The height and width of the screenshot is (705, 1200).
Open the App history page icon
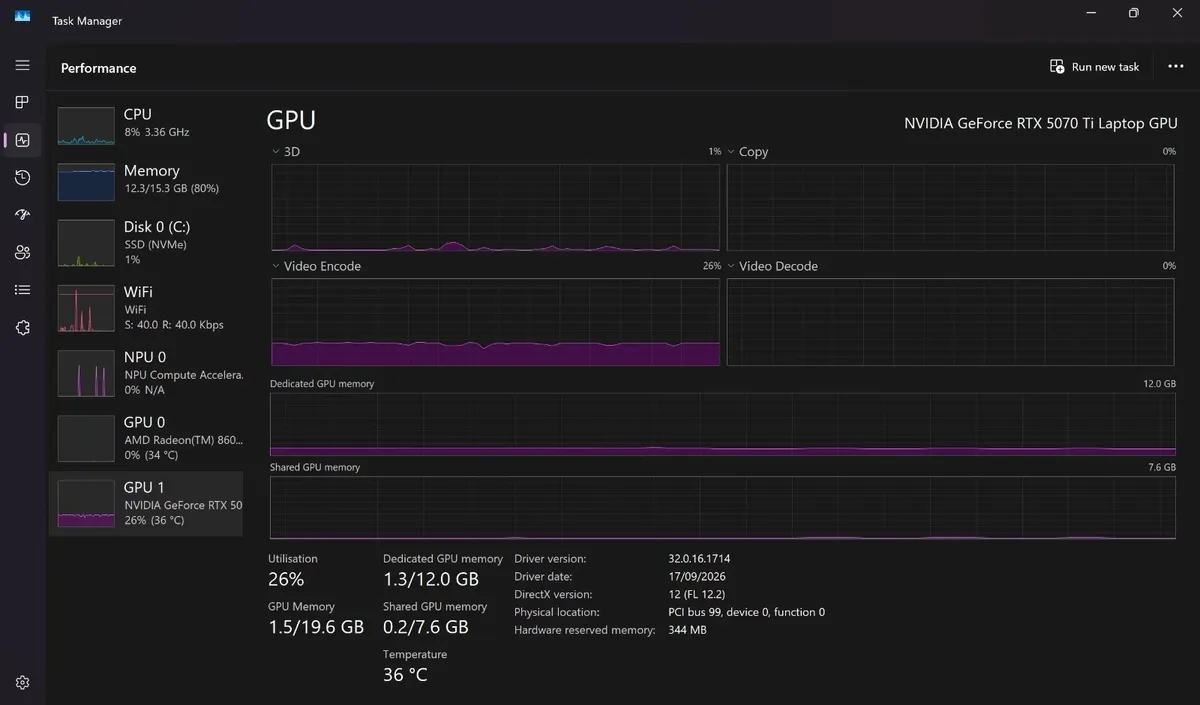pos(22,177)
